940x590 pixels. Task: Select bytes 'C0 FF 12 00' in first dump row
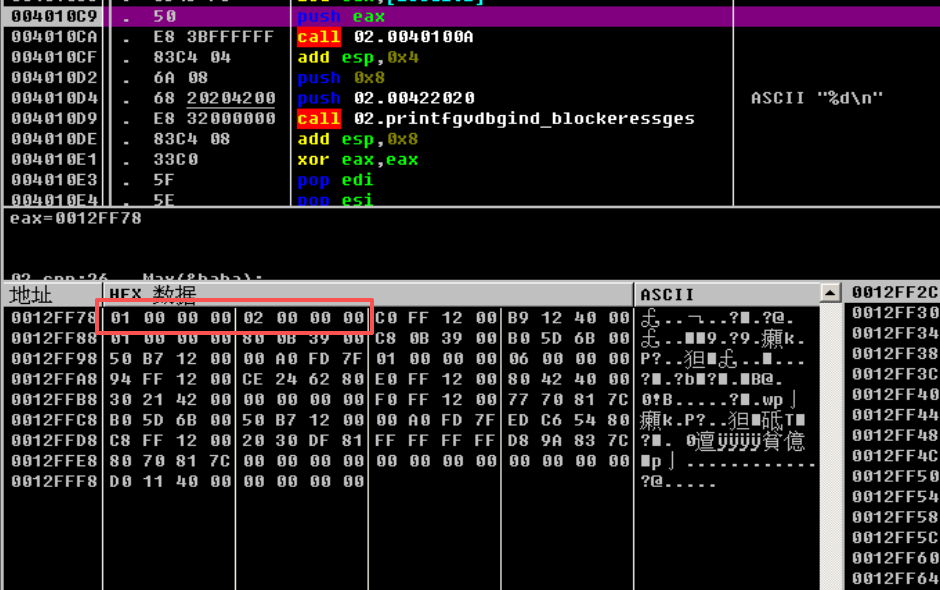pos(436,318)
